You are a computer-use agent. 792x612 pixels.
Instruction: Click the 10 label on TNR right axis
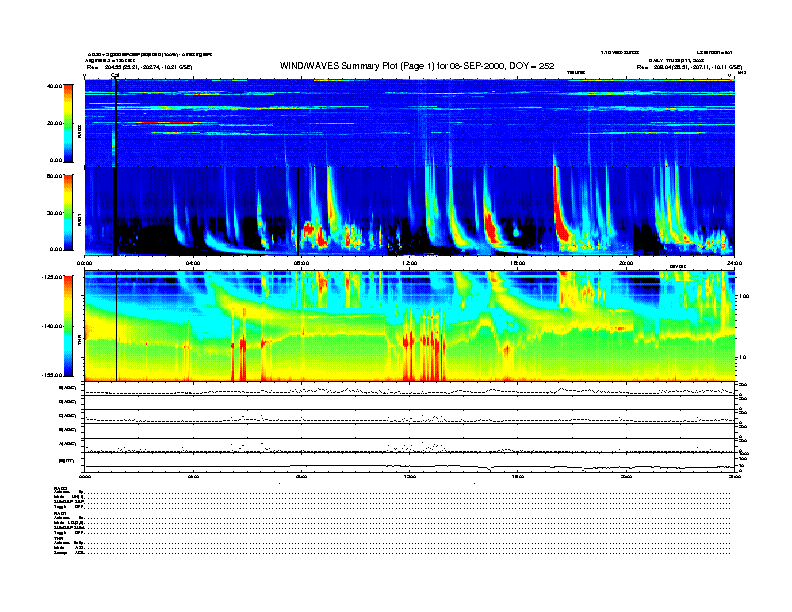742,358
